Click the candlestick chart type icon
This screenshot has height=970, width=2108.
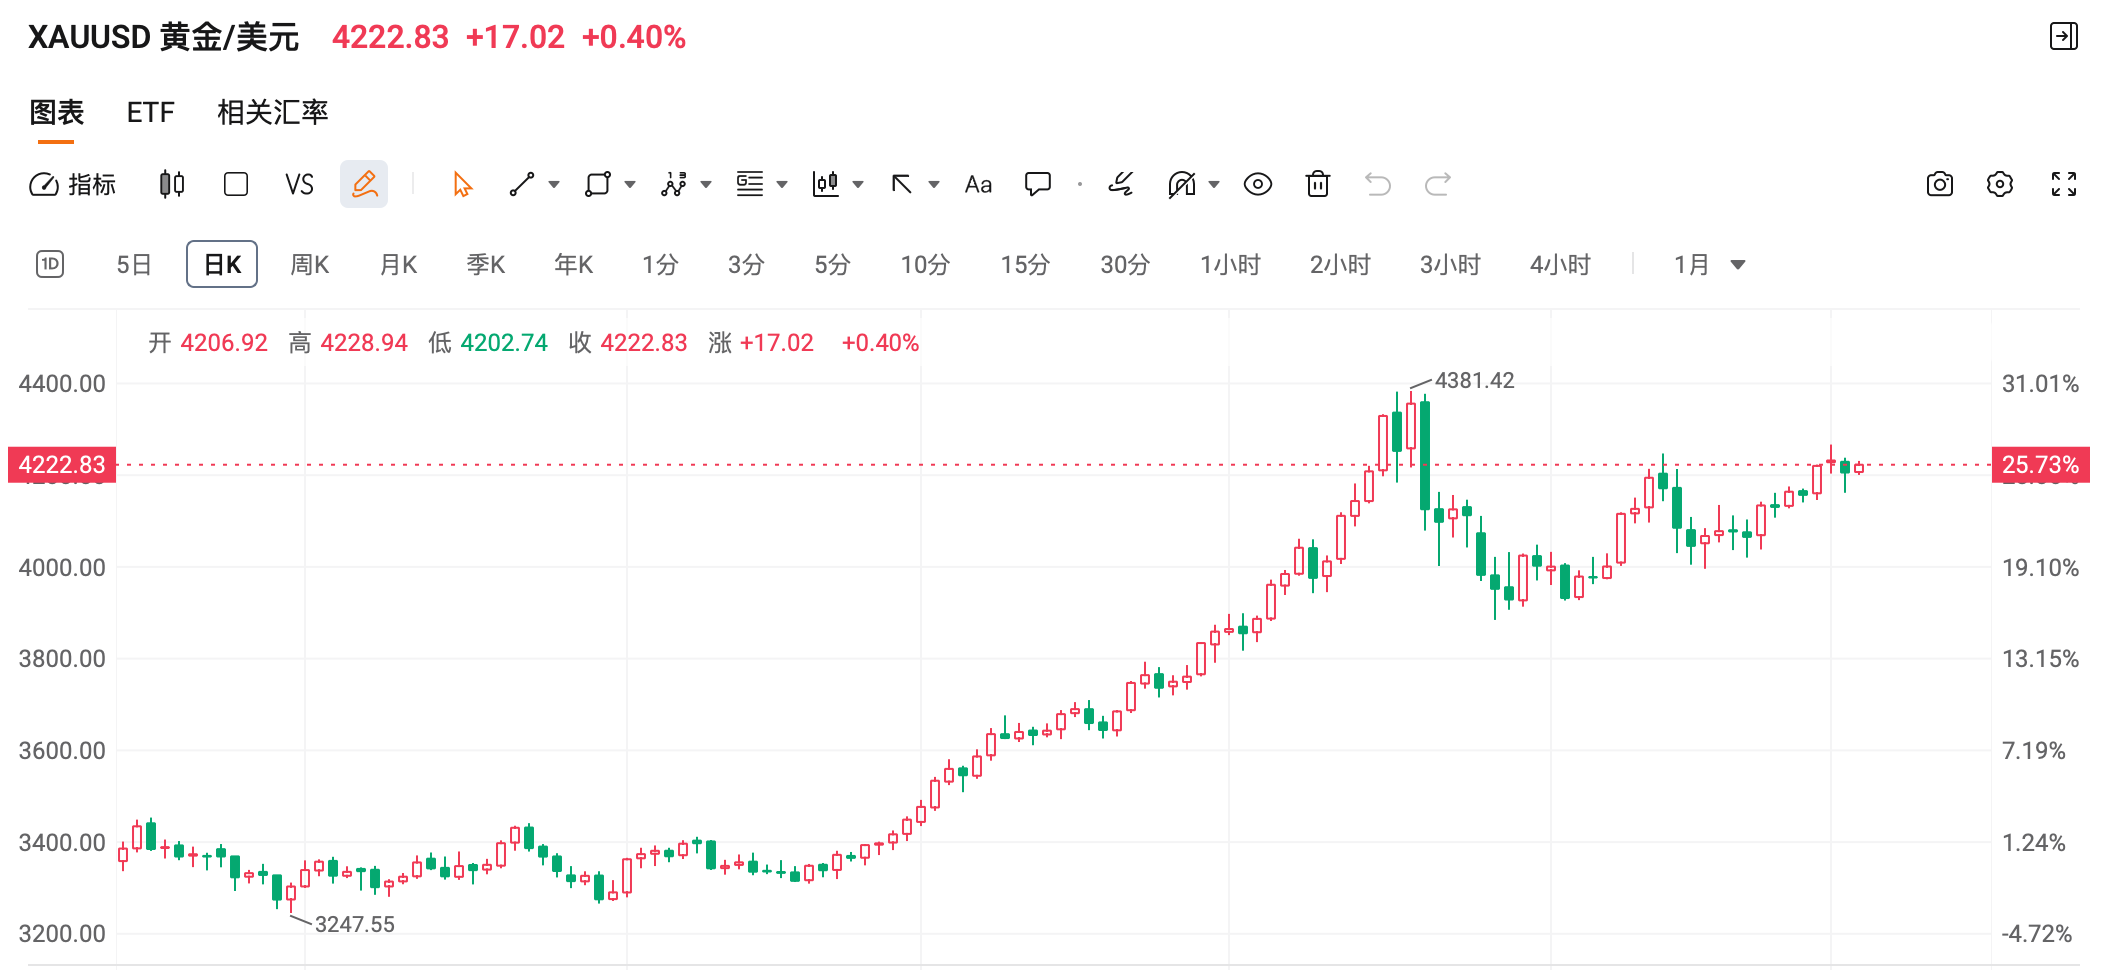(x=172, y=184)
